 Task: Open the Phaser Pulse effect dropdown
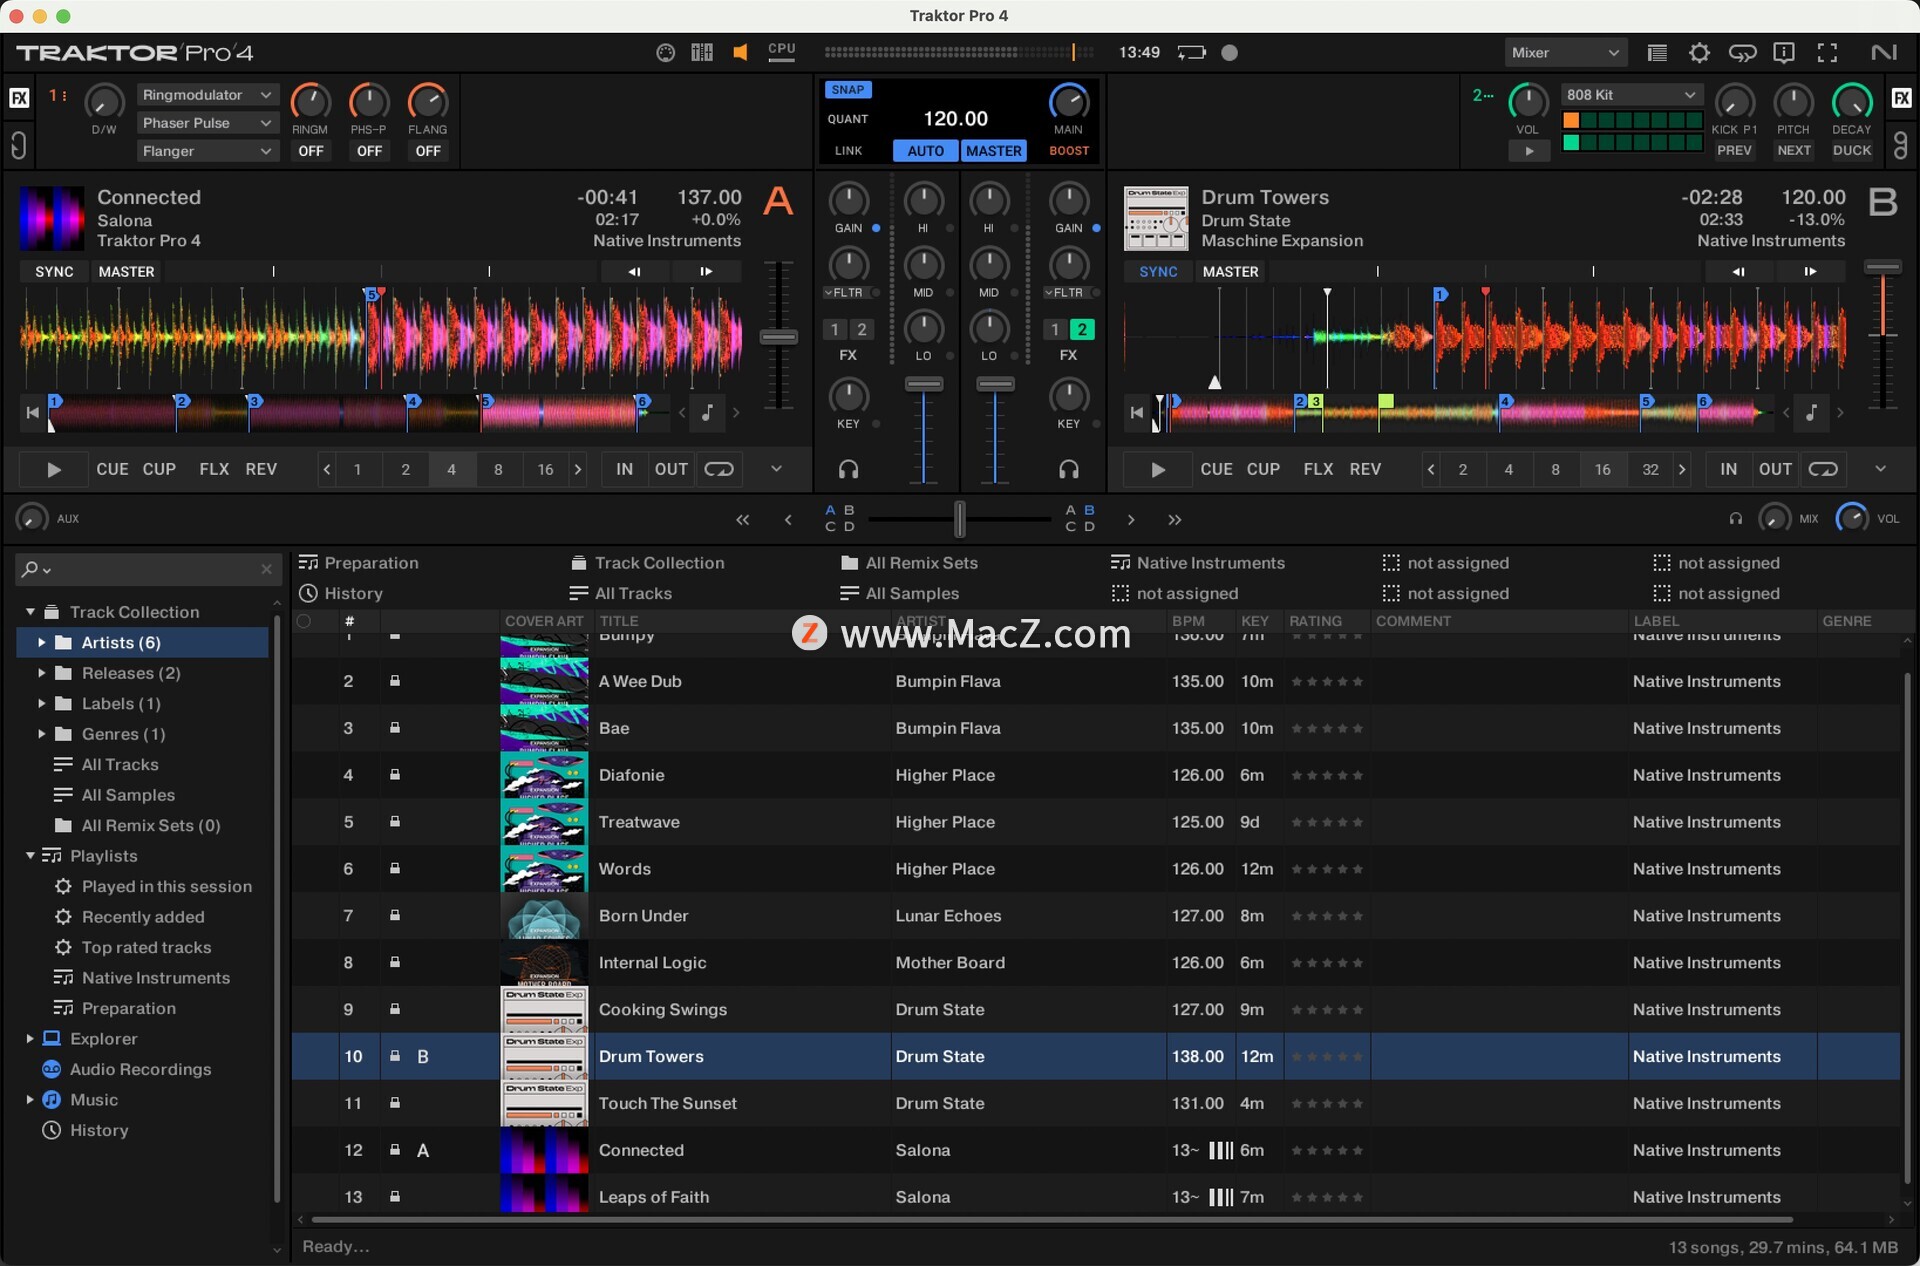point(207,123)
